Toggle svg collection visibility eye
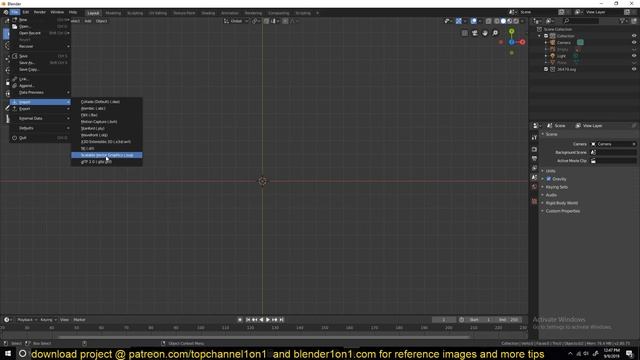 [634, 69]
